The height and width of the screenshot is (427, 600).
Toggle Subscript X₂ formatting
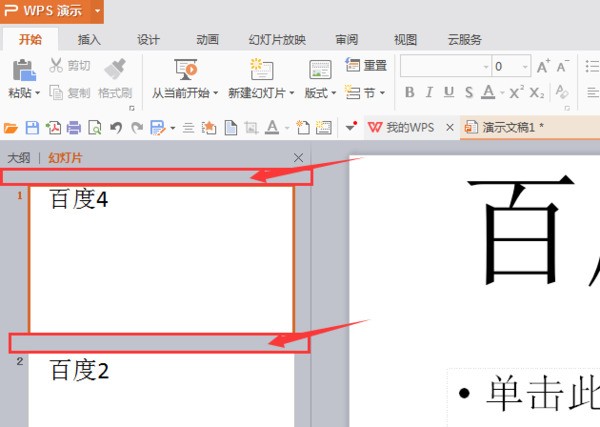(536, 92)
